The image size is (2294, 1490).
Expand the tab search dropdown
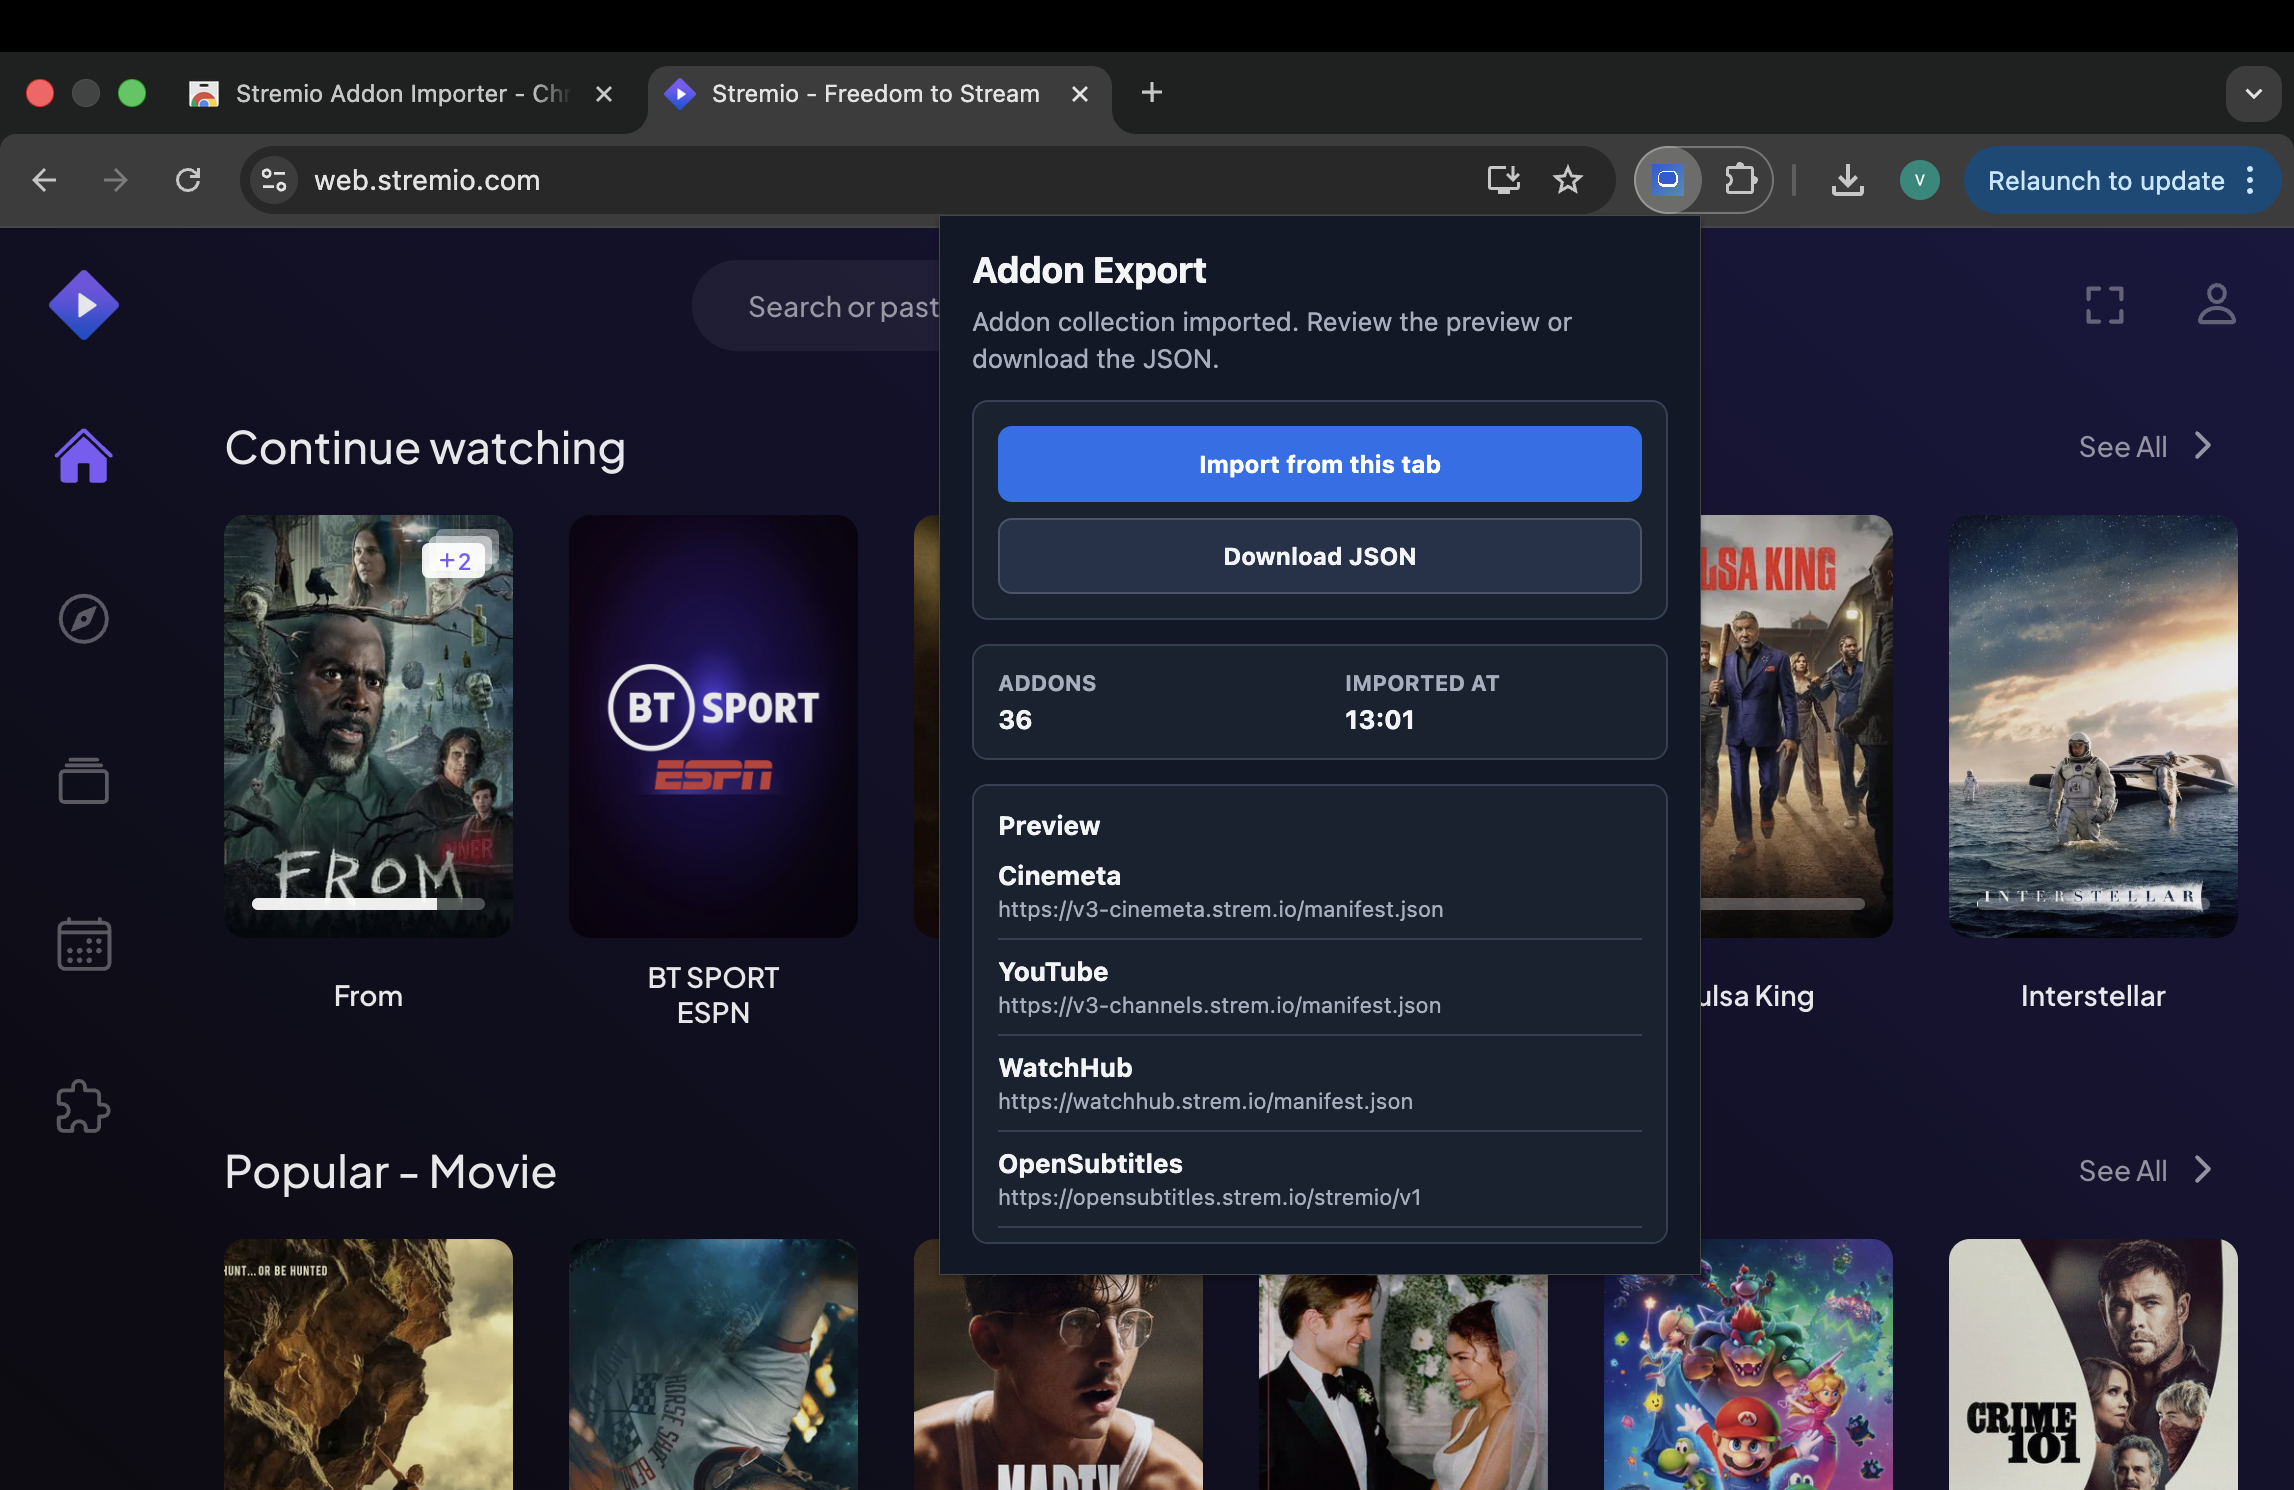pyautogui.click(x=2254, y=94)
